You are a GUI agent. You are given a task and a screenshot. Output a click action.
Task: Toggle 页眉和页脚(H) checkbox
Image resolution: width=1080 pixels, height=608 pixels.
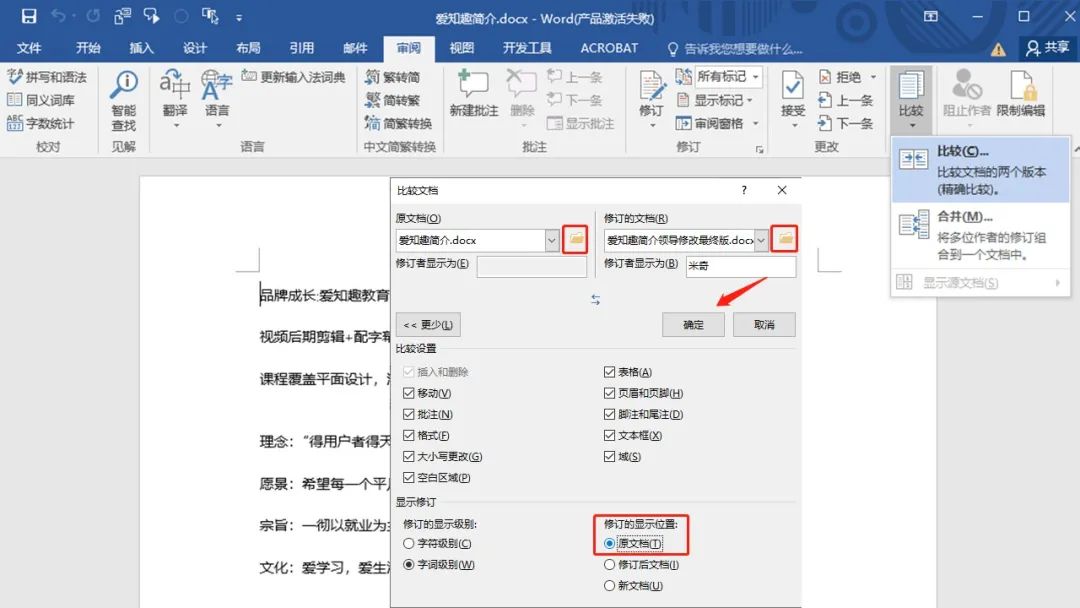pos(609,393)
